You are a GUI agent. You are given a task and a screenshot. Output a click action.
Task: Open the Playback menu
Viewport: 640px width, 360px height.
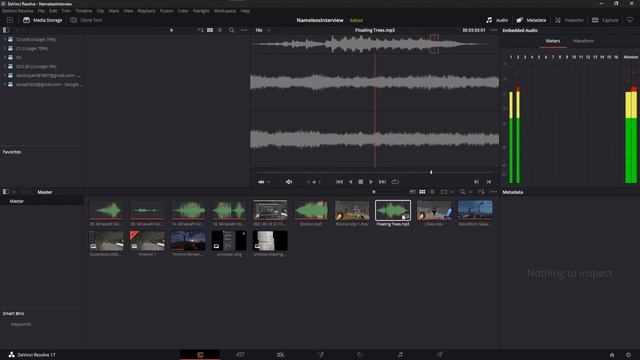[146, 11]
